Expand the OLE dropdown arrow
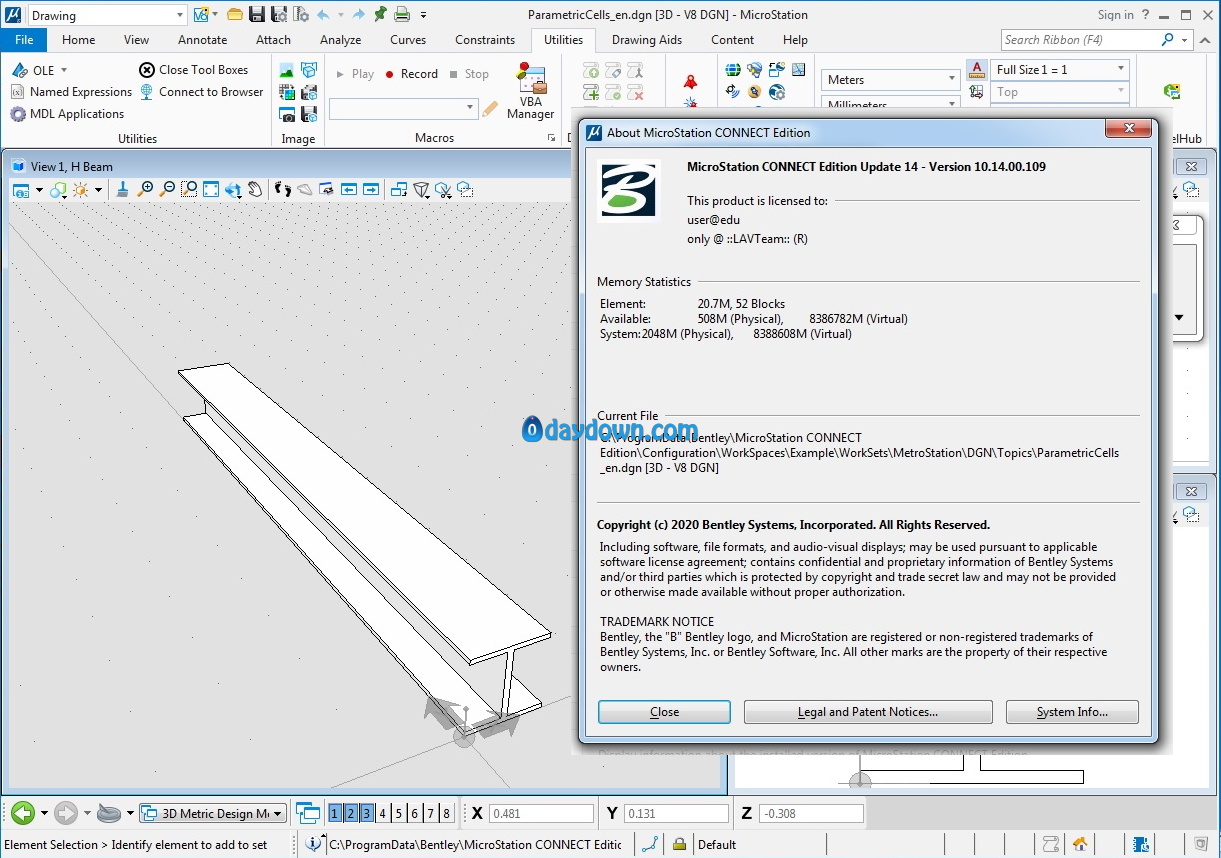 click(x=64, y=70)
